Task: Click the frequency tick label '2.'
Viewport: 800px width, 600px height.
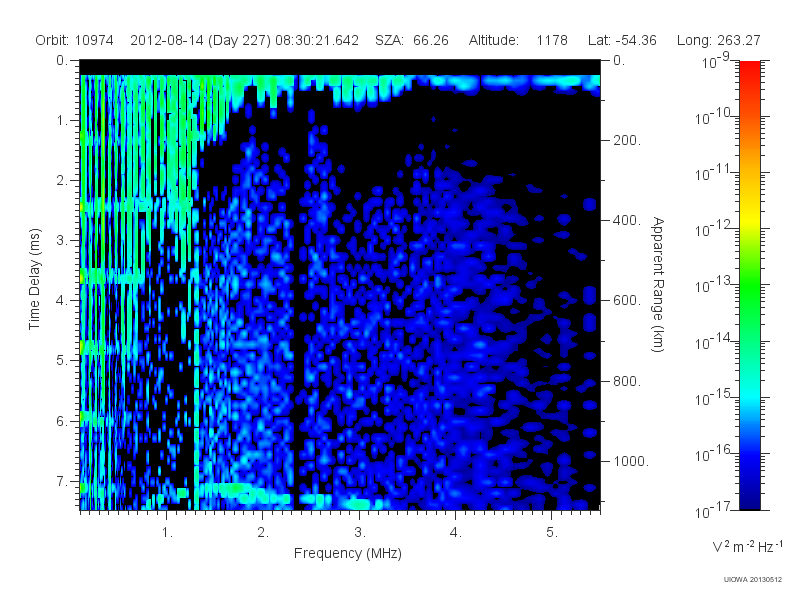Action: 263,533
